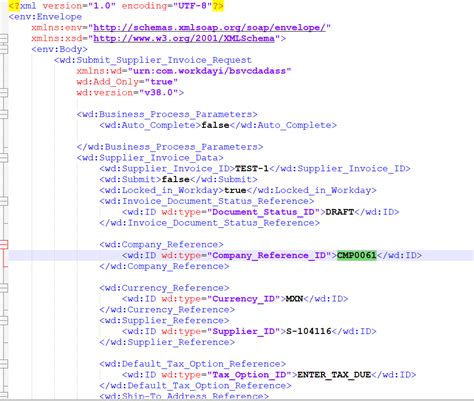Collapse the Invoice_Document_Status_Reference fold marker
Image resolution: width=474 pixels, height=401 pixels.
3,201
